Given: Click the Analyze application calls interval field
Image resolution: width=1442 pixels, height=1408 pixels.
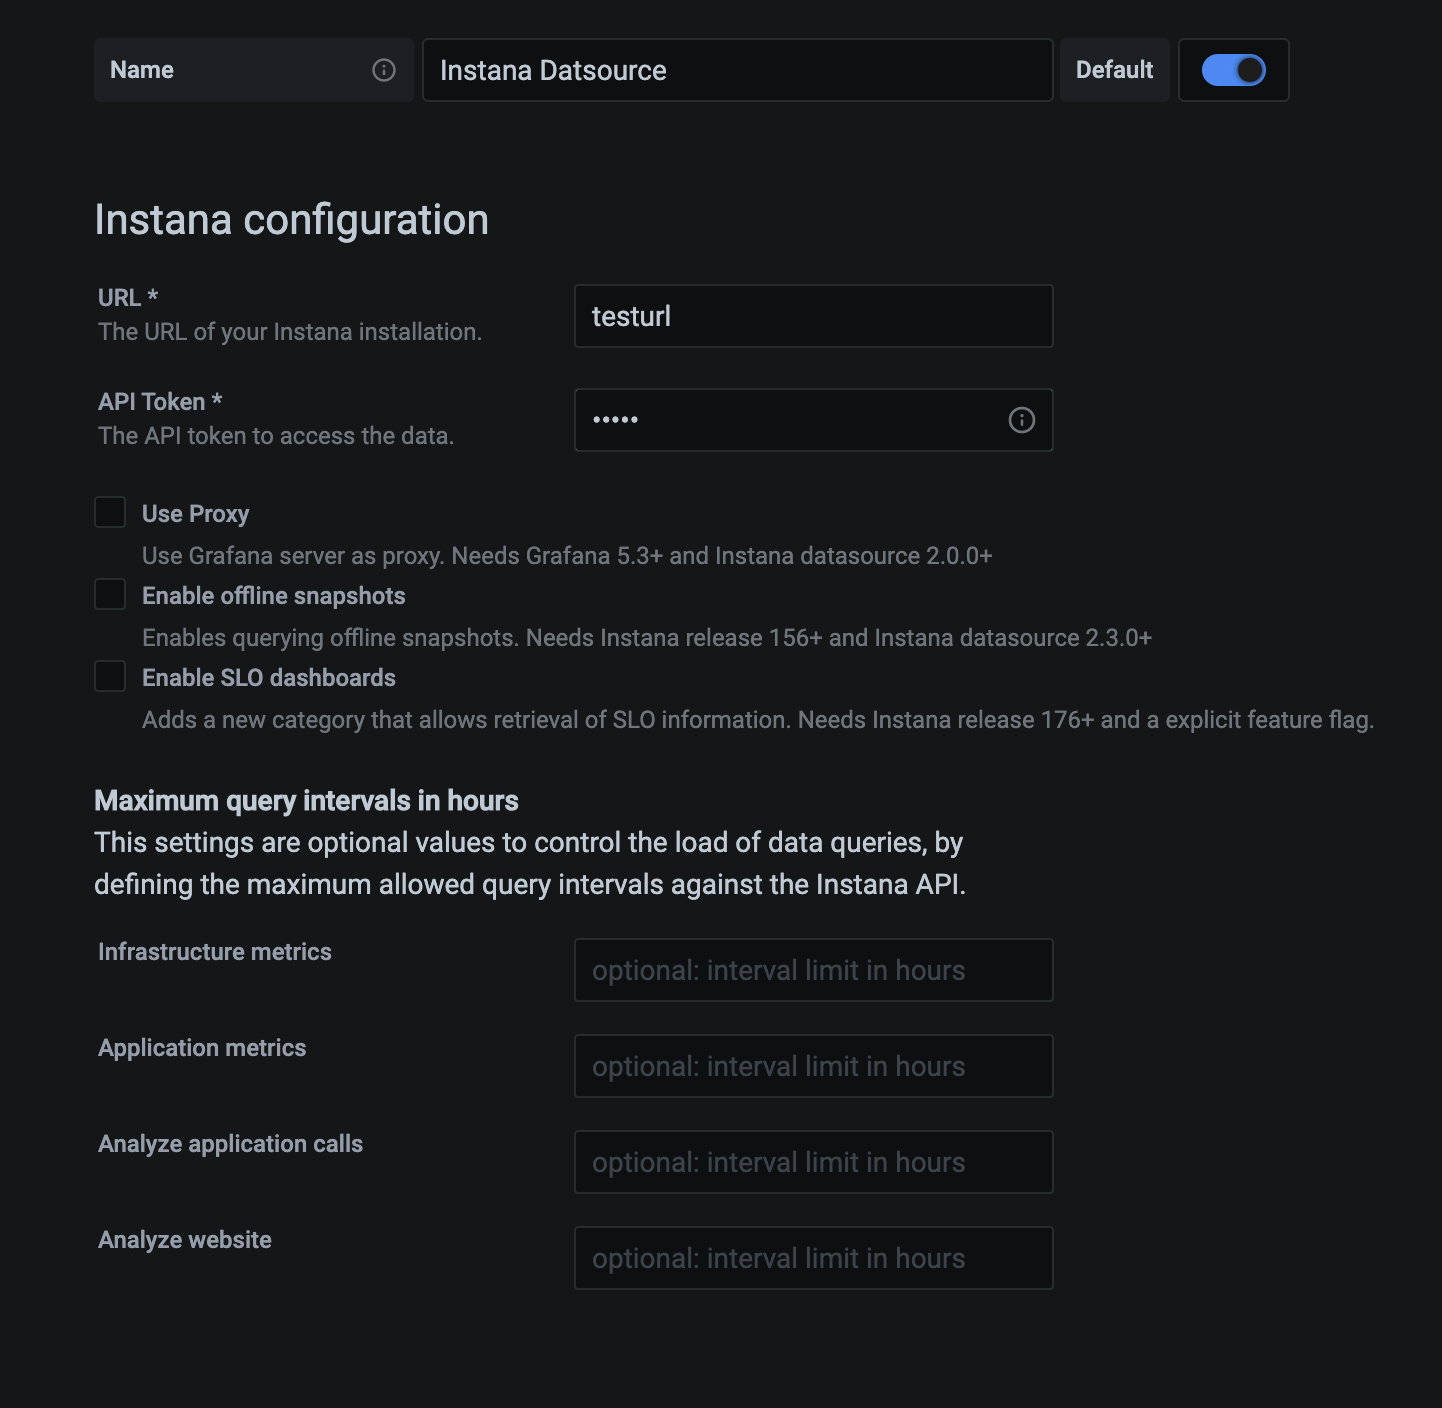Looking at the screenshot, I should (x=814, y=1162).
